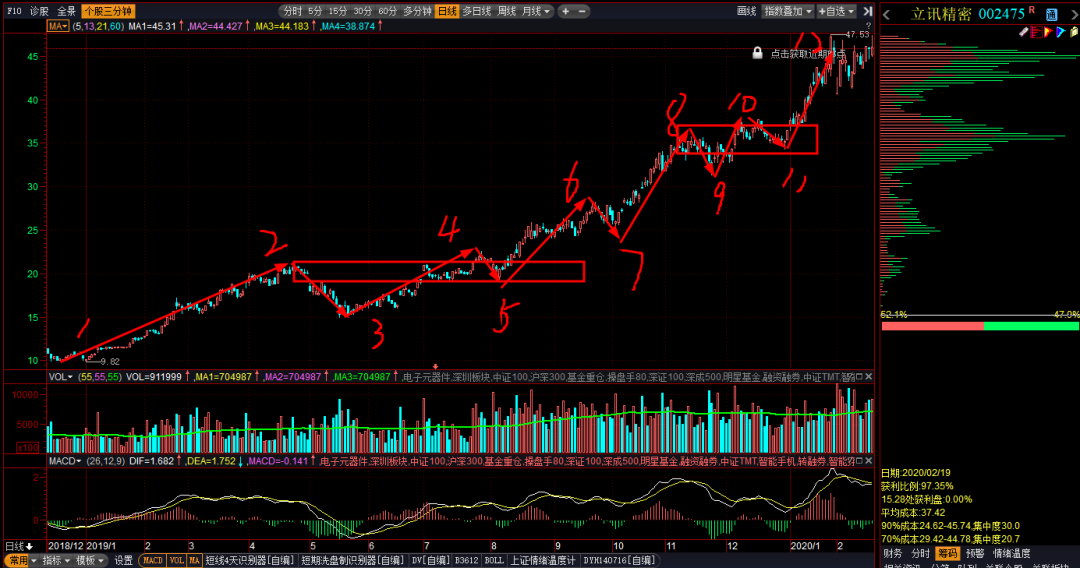Toggle the MACD indicator button in bottom bar
Screen dimensions: 1080x568
pos(152,561)
